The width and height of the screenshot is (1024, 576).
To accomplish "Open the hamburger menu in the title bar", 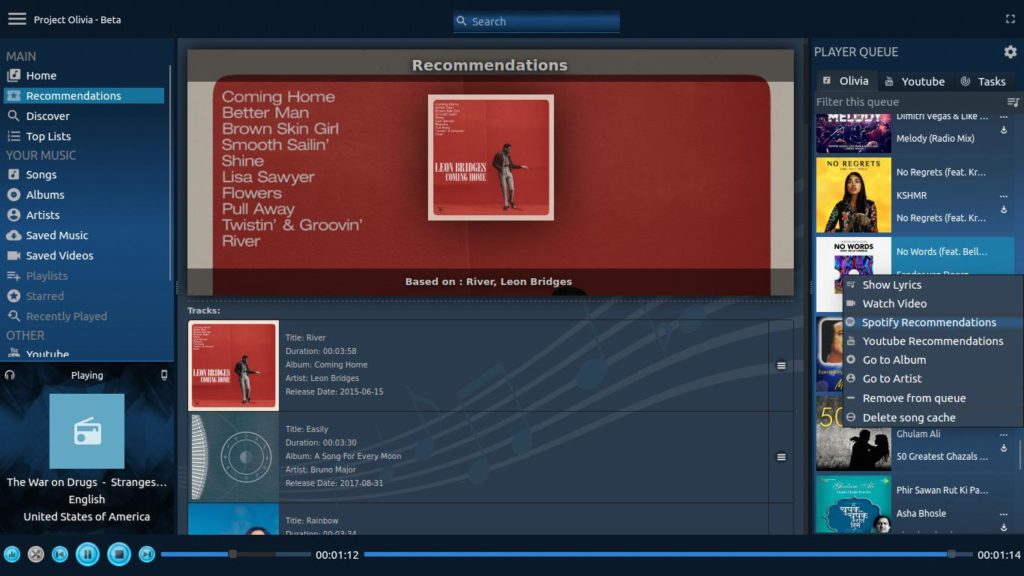I will 17,19.
